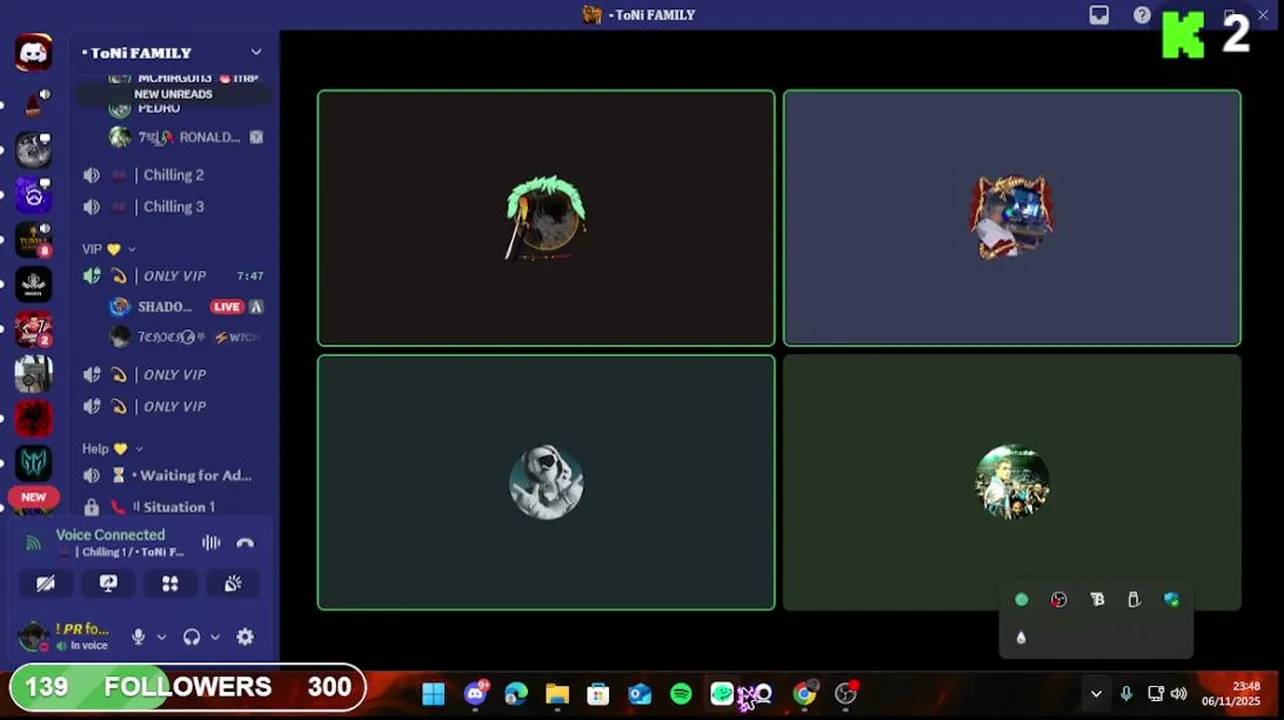The height and width of the screenshot is (720, 1284).
Task: Collapse the Help category
Action: point(112,449)
